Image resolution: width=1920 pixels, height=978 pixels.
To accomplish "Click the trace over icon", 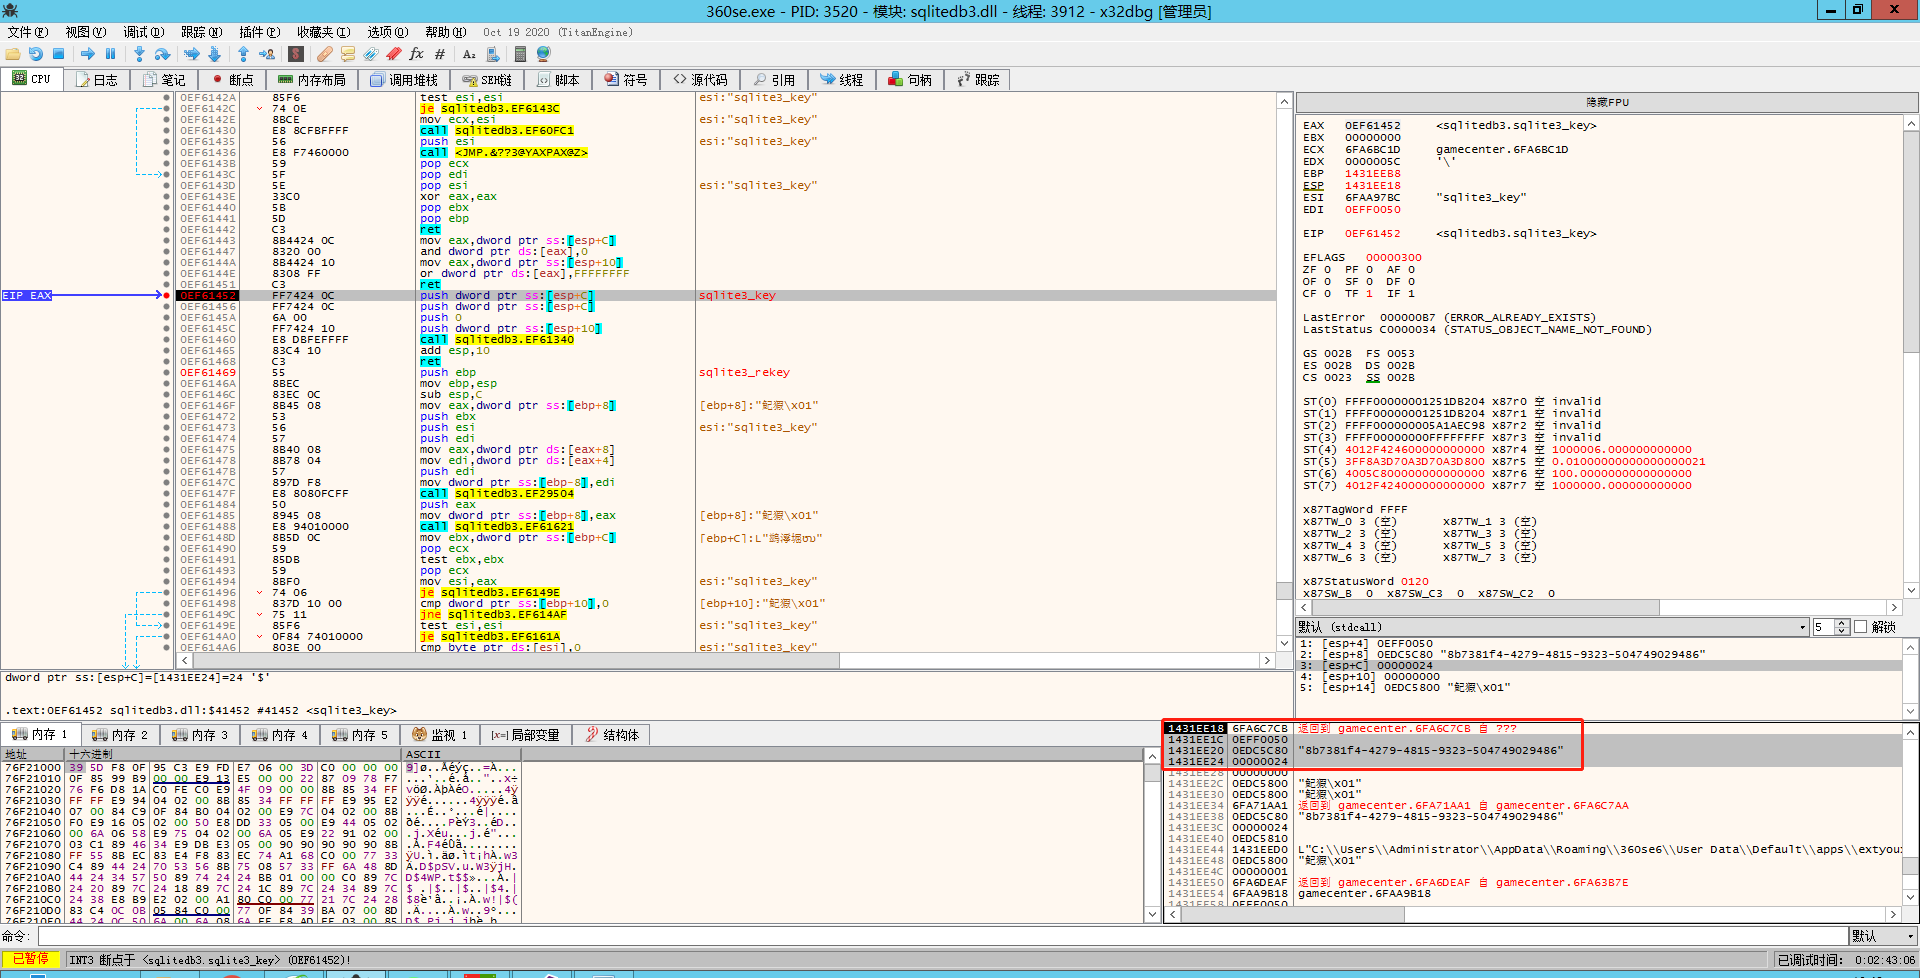I will pyautogui.click(x=214, y=54).
